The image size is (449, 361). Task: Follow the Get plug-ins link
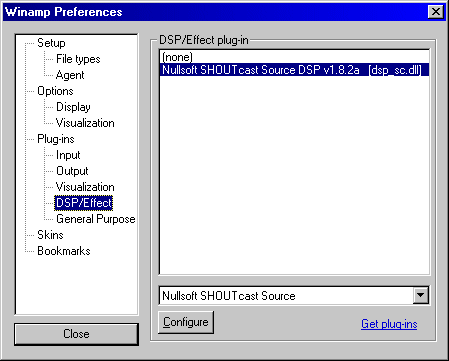pyautogui.click(x=389, y=324)
